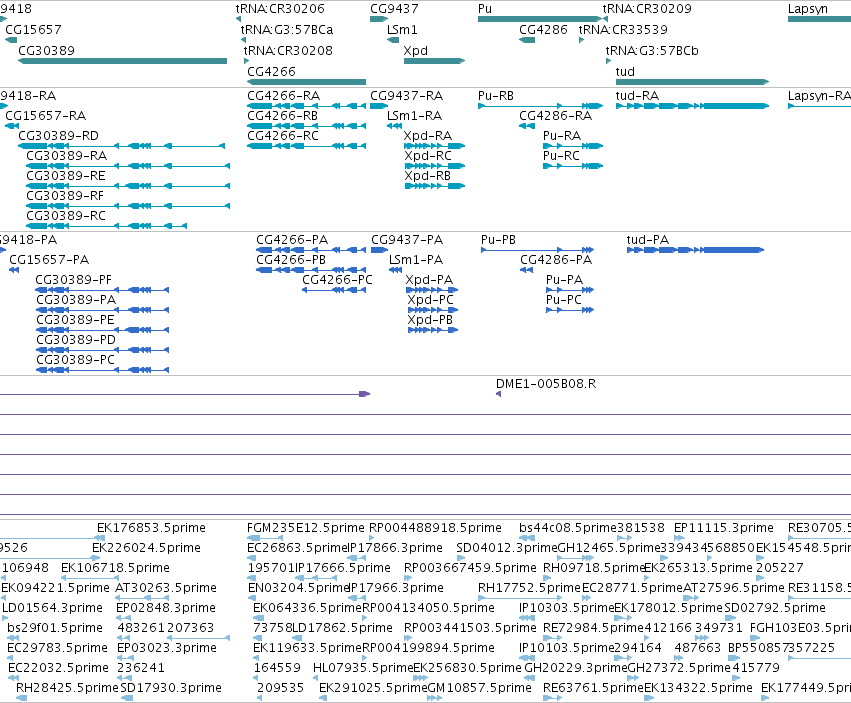The width and height of the screenshot is (851, 703).
Task: Select protein CG4286-PA label
Action: [x=556, y=259]
